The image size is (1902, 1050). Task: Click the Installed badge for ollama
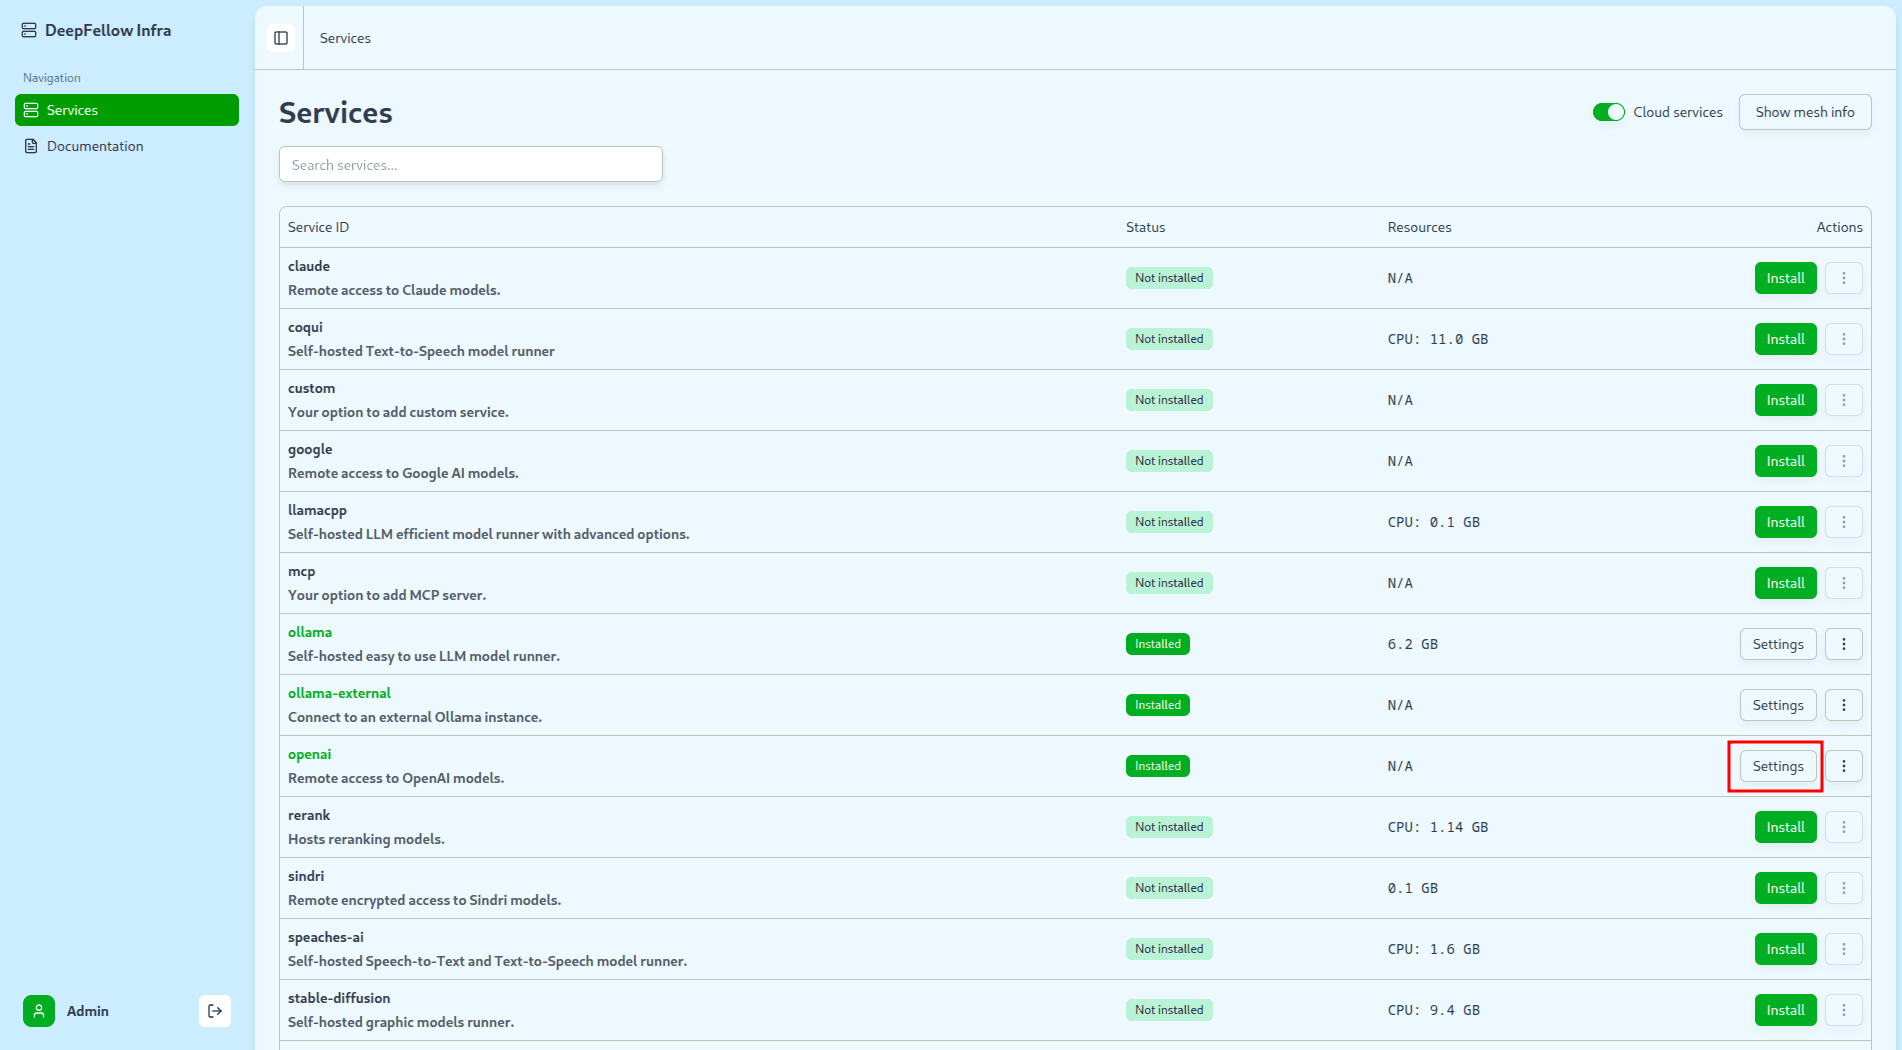pyautogui.click(x=1157, y=644)
